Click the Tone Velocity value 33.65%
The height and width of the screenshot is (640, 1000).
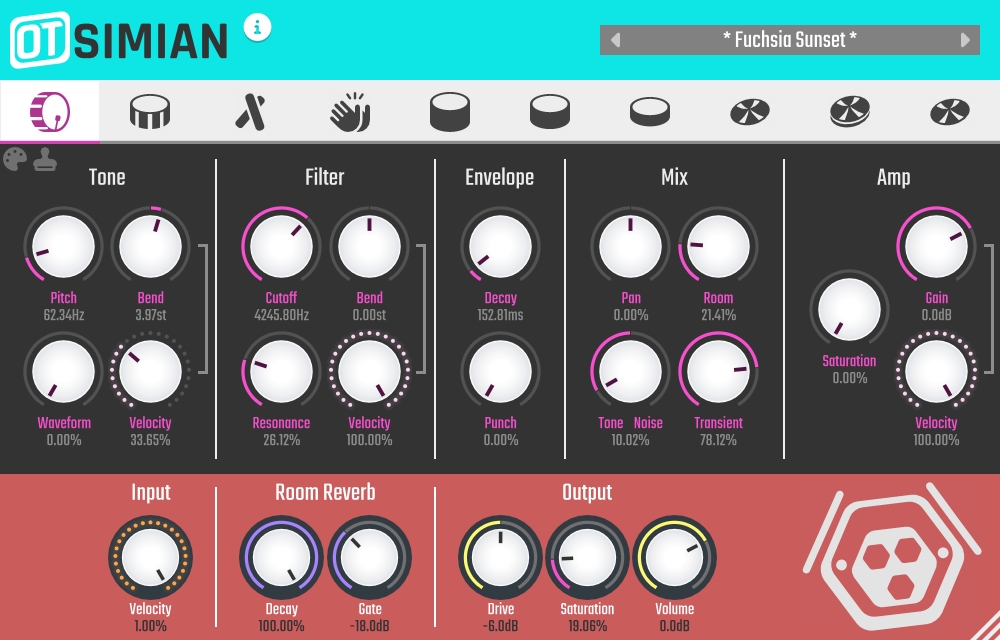pos(151,440)
